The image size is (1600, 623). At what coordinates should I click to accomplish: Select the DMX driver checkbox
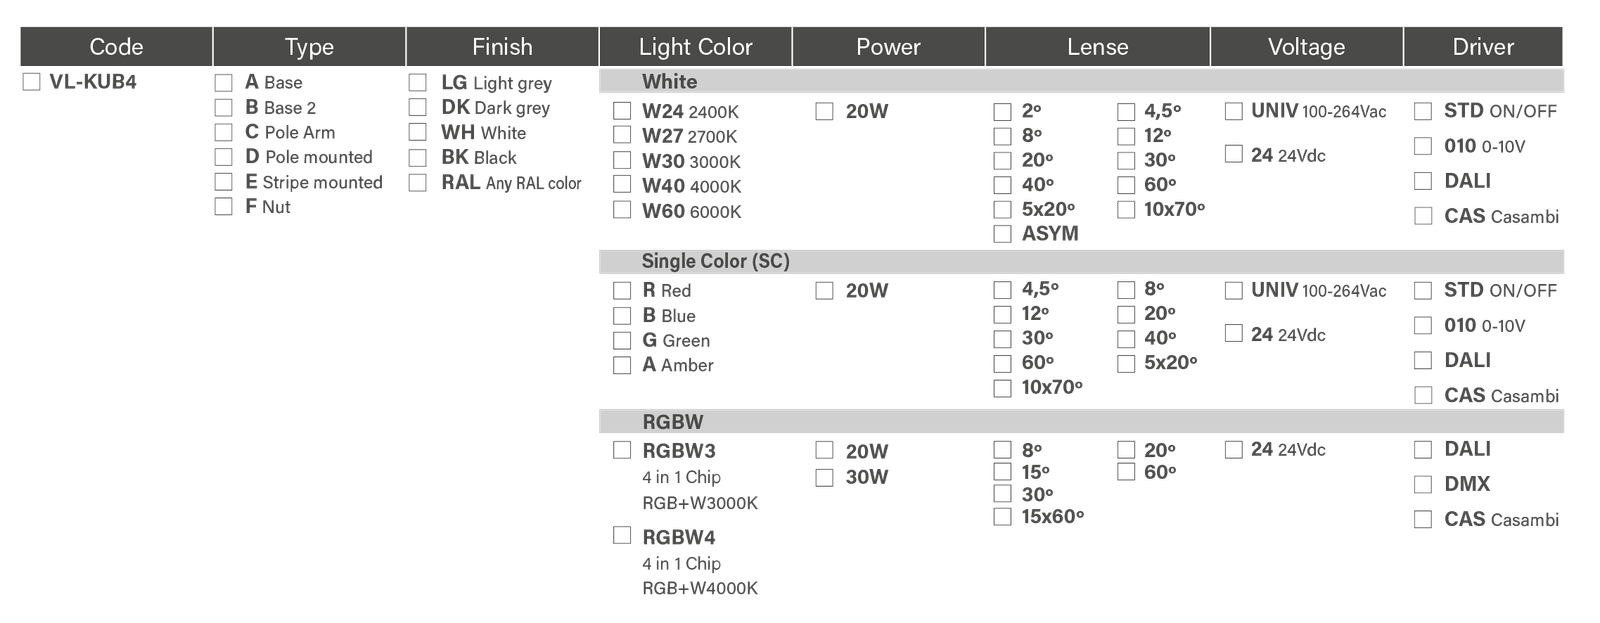tap(1423, 484)
